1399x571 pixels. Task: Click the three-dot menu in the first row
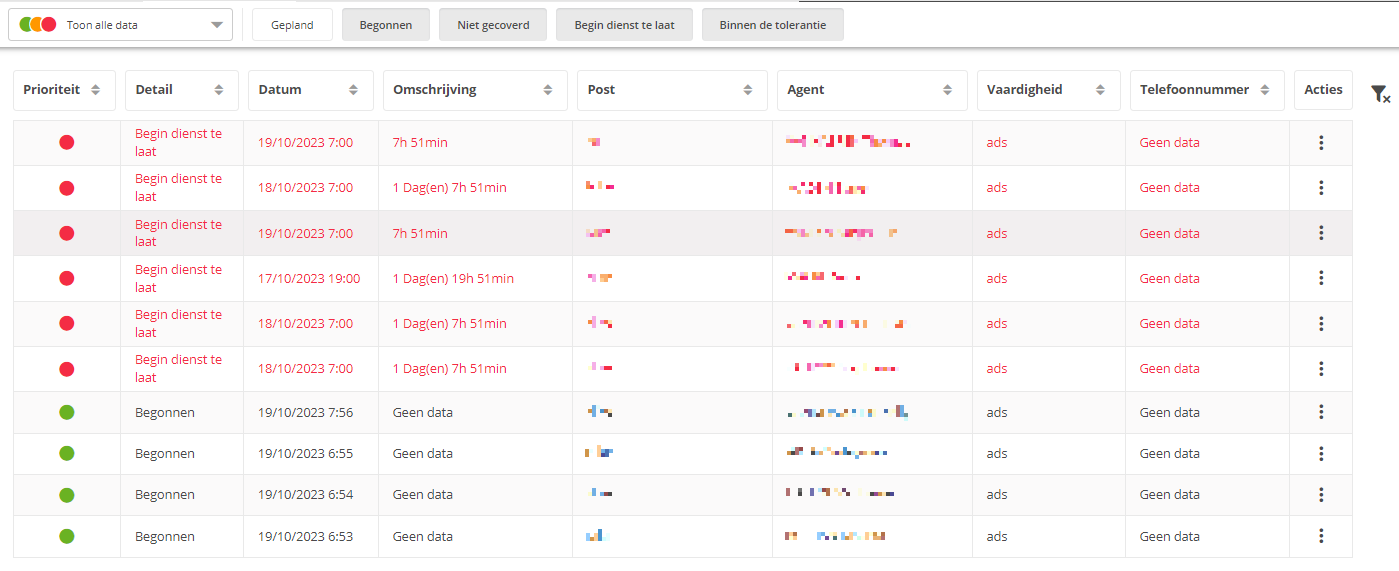point(1321,142)
